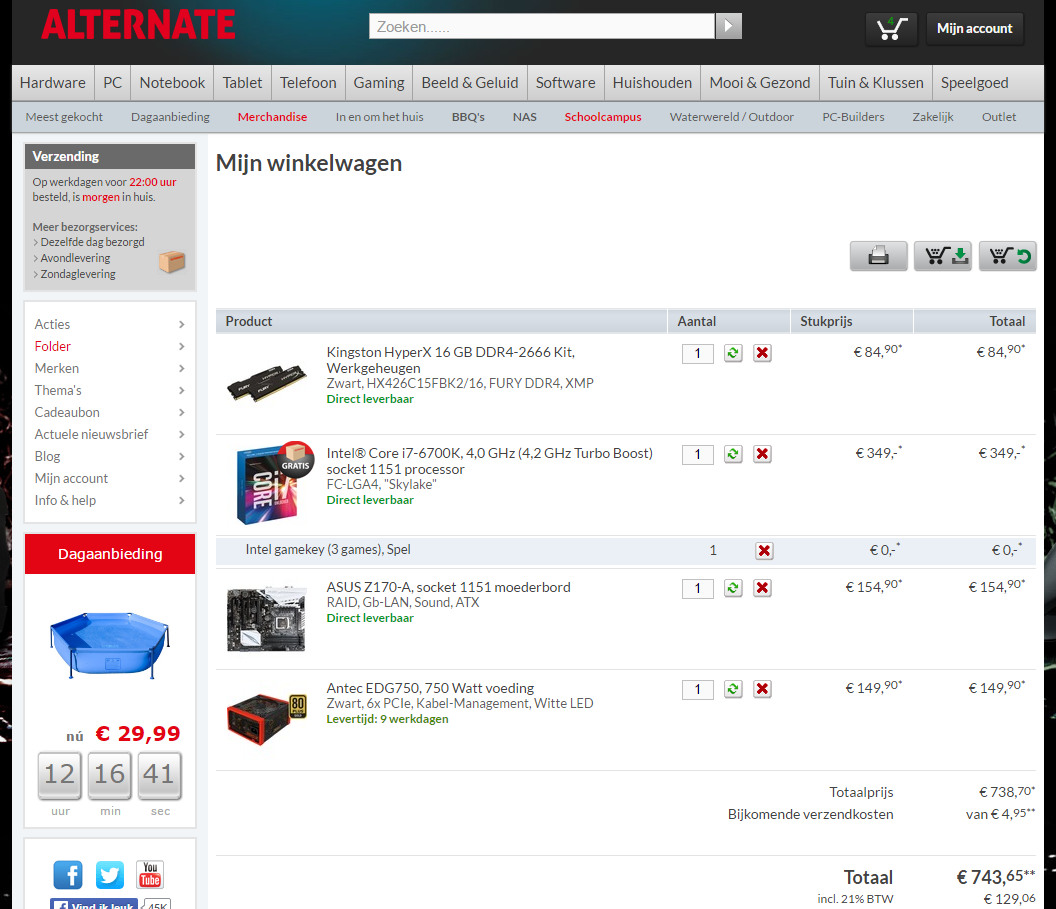Remove ASUS Z170-A motherboard from cart

(x=762, y=588)
